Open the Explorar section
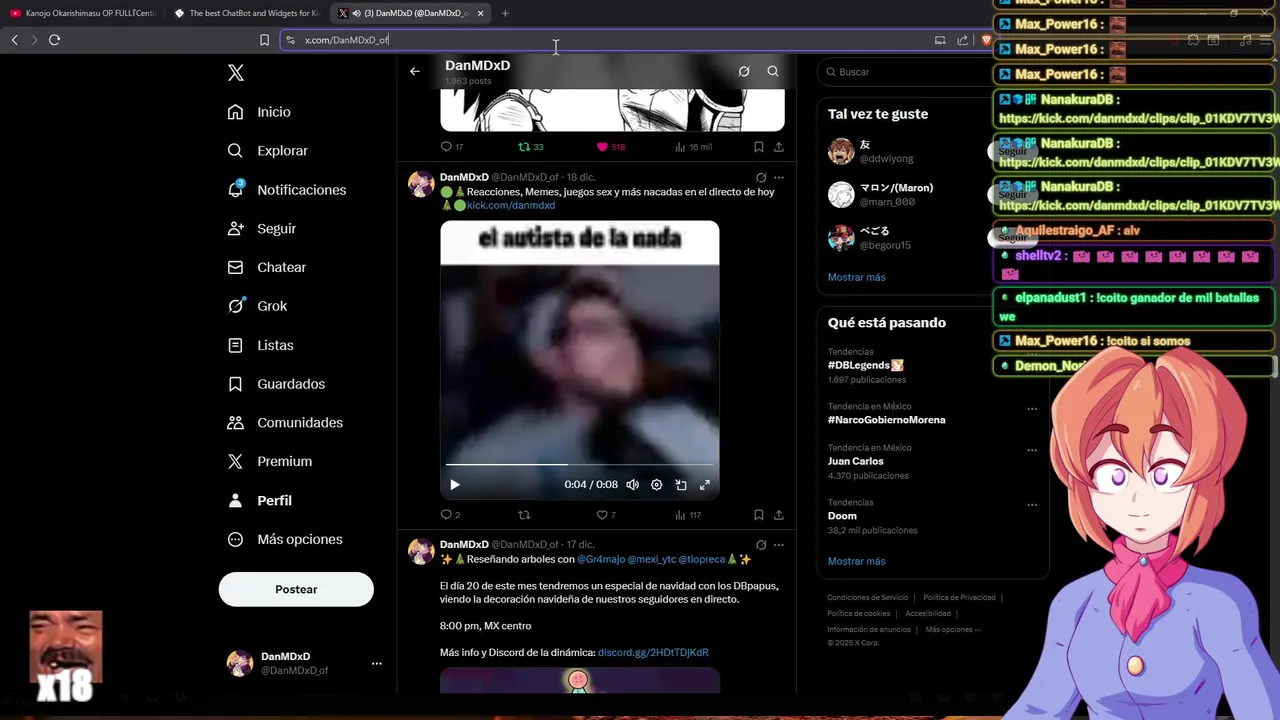This screenshot has width=1280, height=720. [267, 151]
